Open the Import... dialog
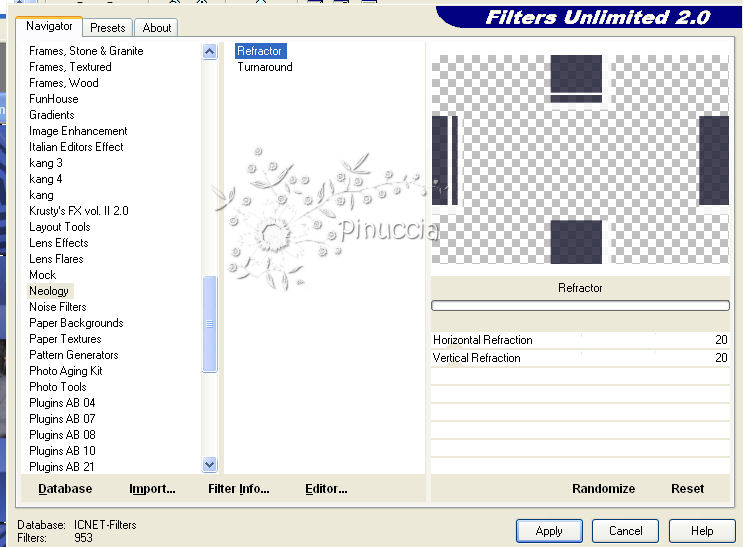 pos(152,489)
